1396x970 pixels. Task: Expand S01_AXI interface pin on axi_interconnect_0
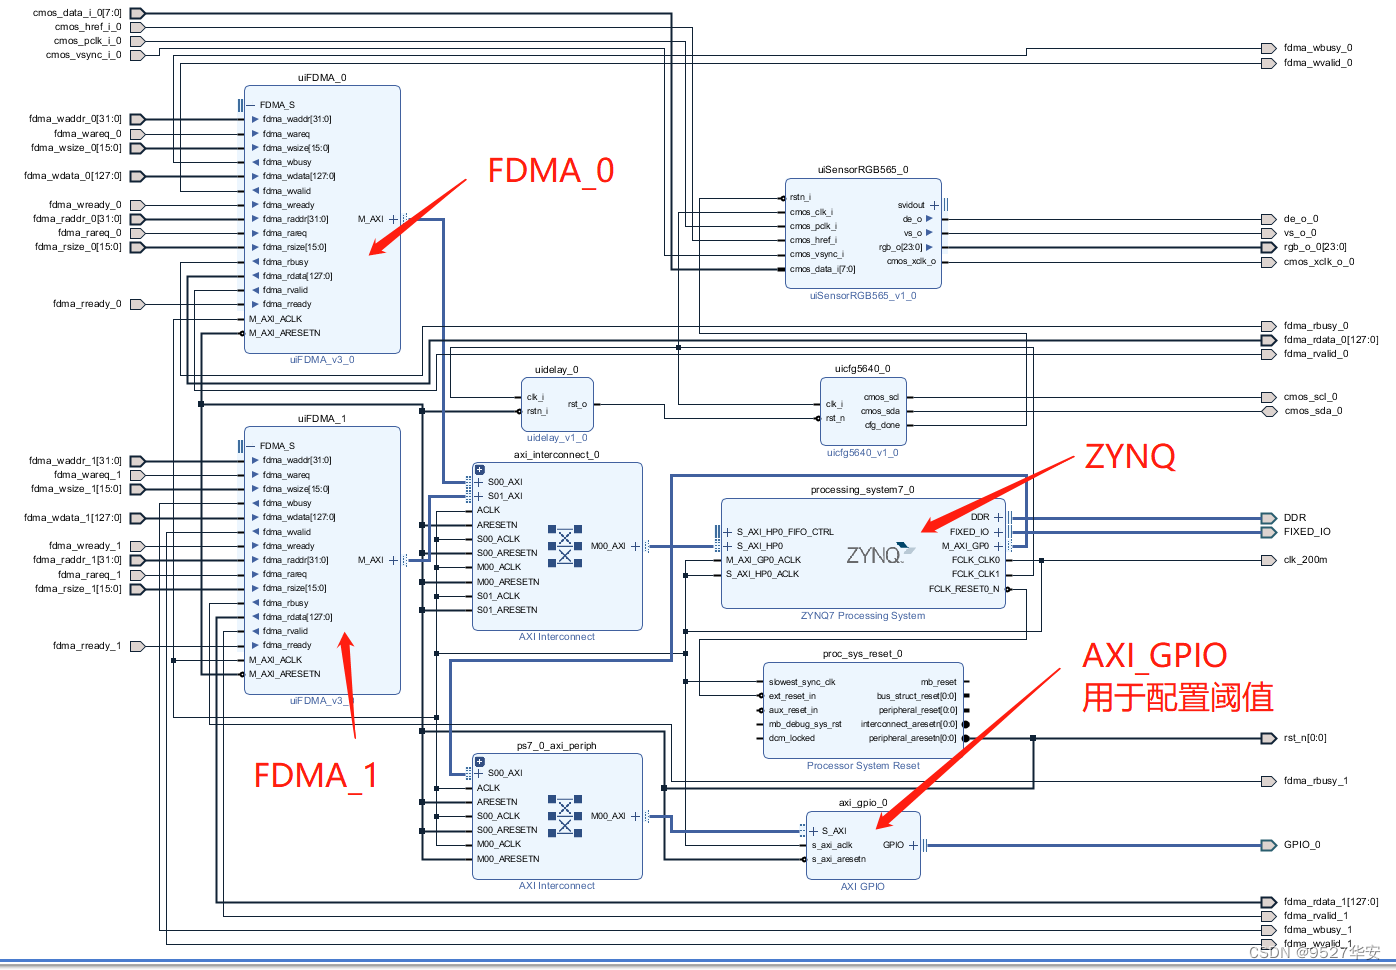coord(480,496)
